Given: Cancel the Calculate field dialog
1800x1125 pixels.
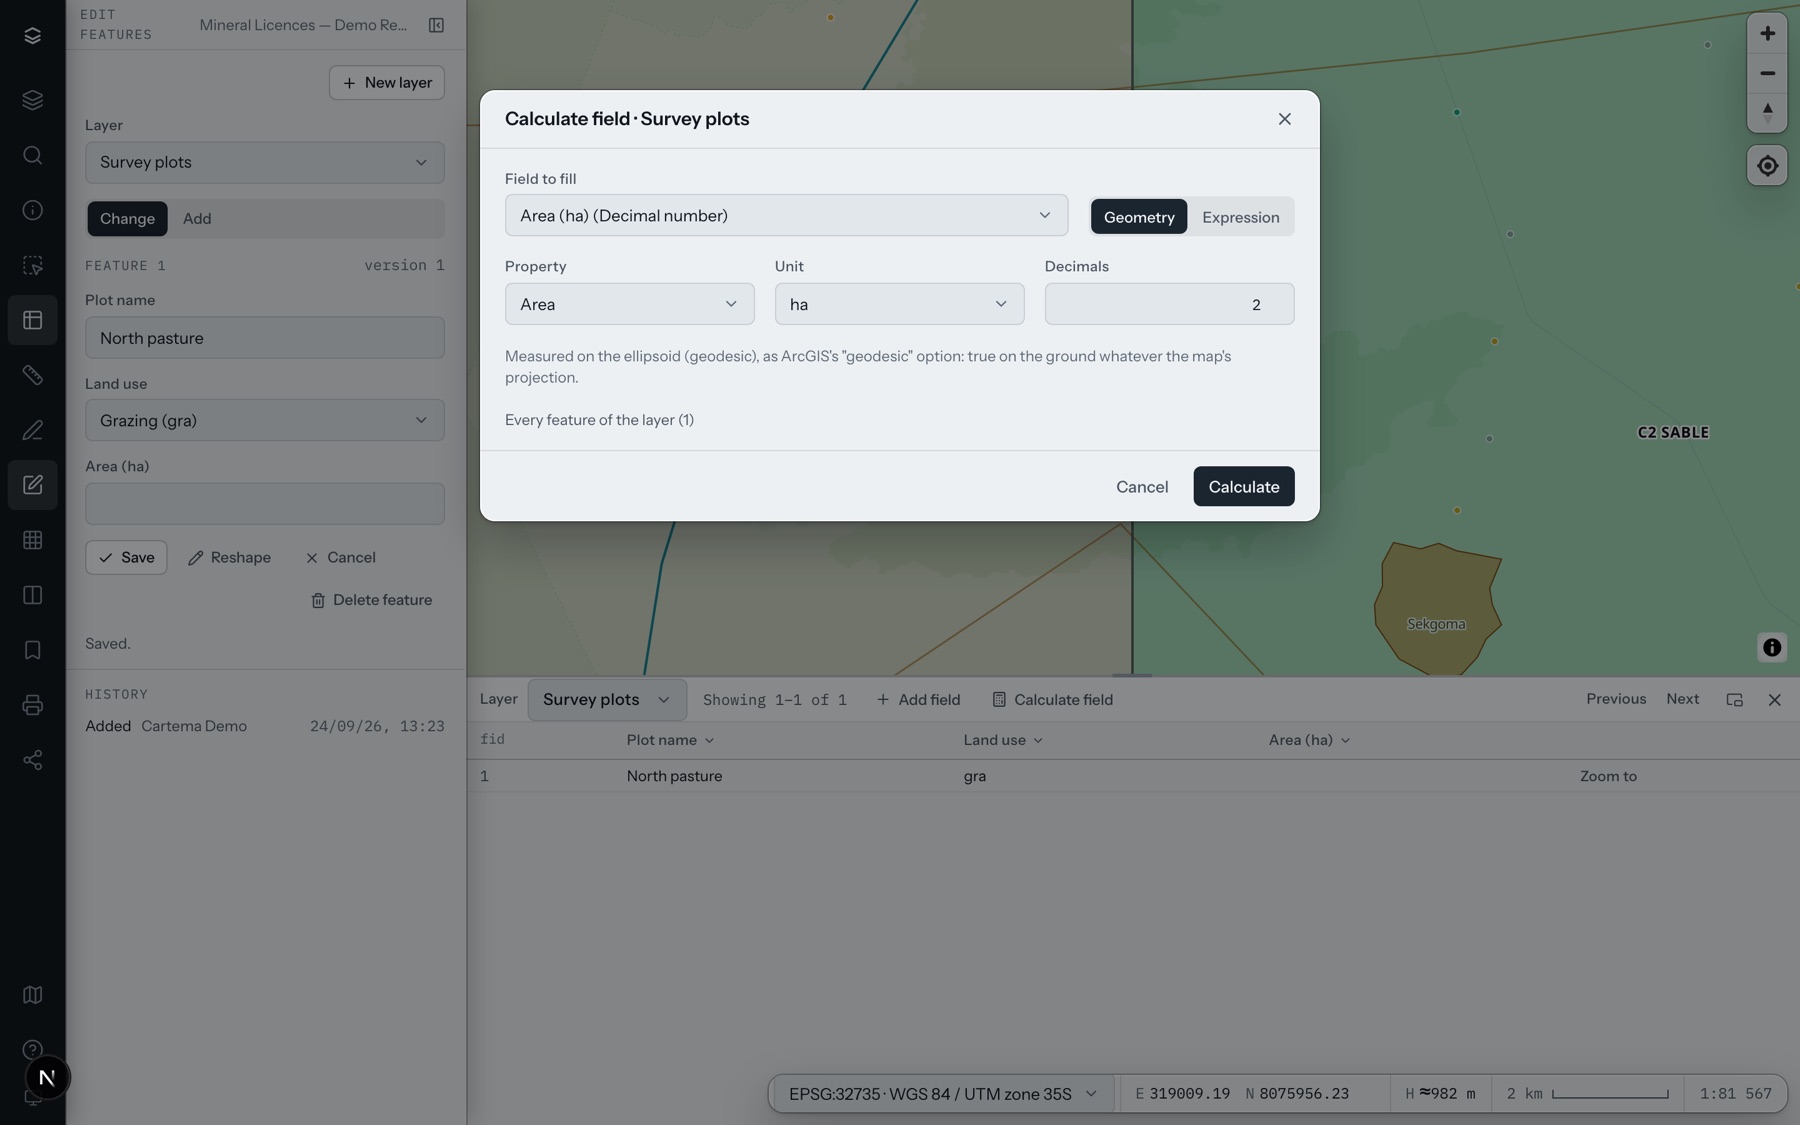Looking at the screenshot, I should (x=1142, y=486).
